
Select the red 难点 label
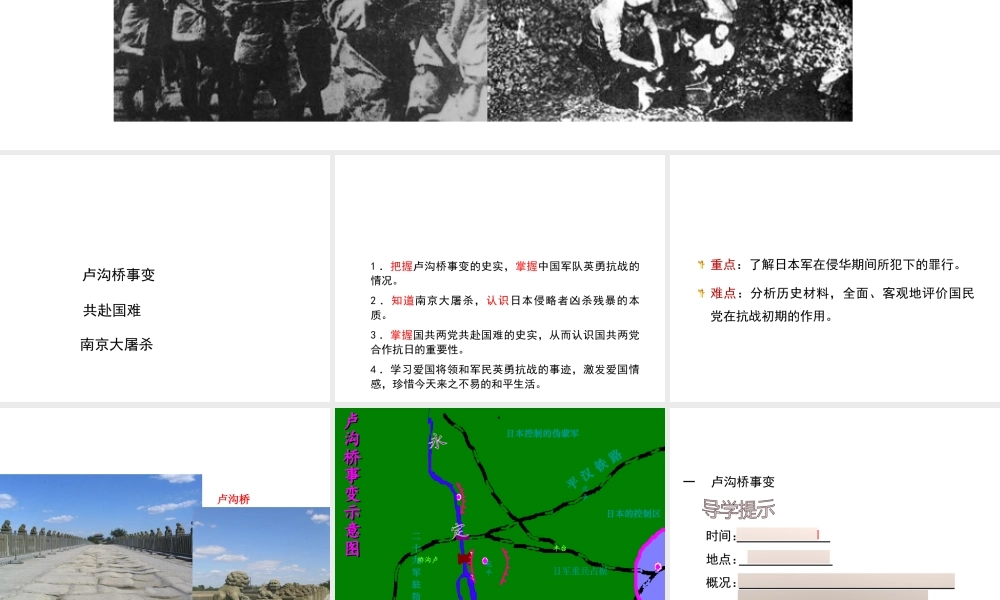723,293
